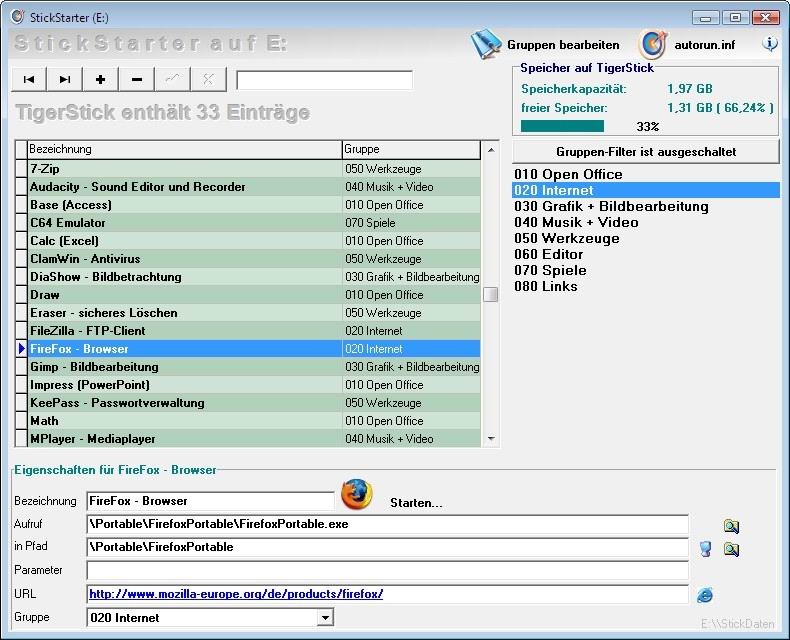Click the Firefox icon beside Starten

(357, 495)
